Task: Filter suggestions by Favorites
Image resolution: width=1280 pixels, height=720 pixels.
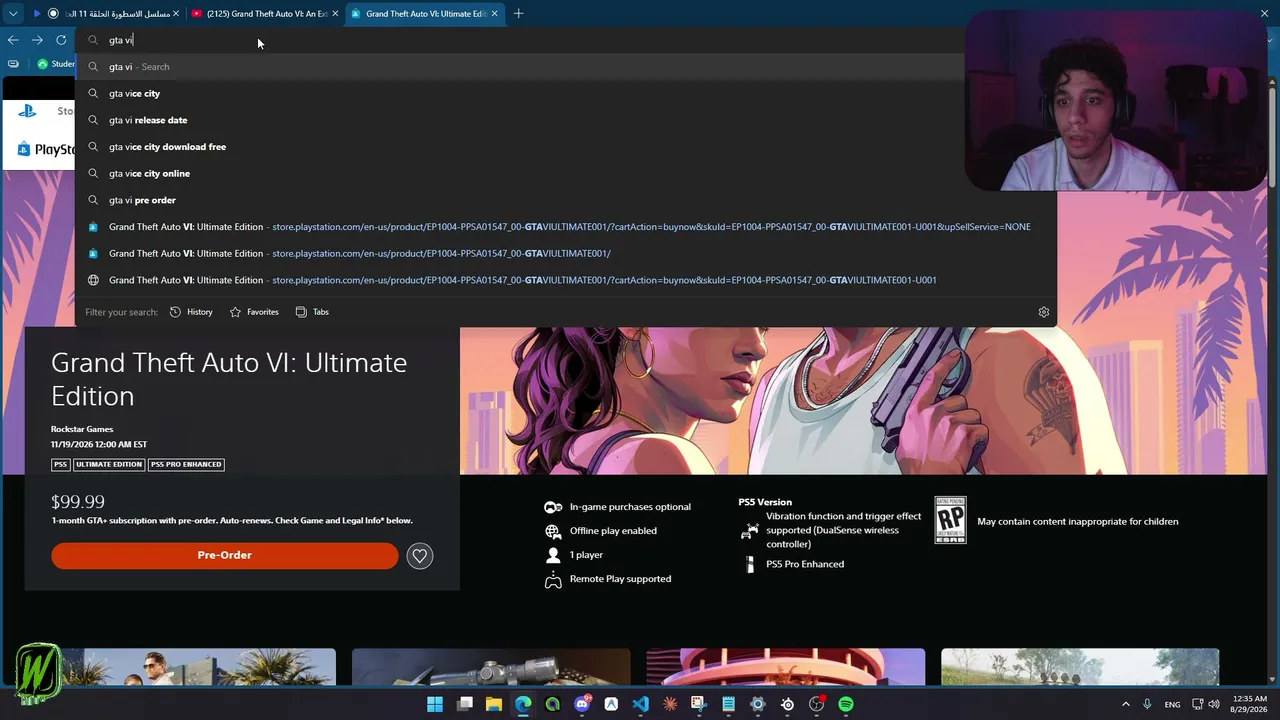Action: tap(254, 312)
